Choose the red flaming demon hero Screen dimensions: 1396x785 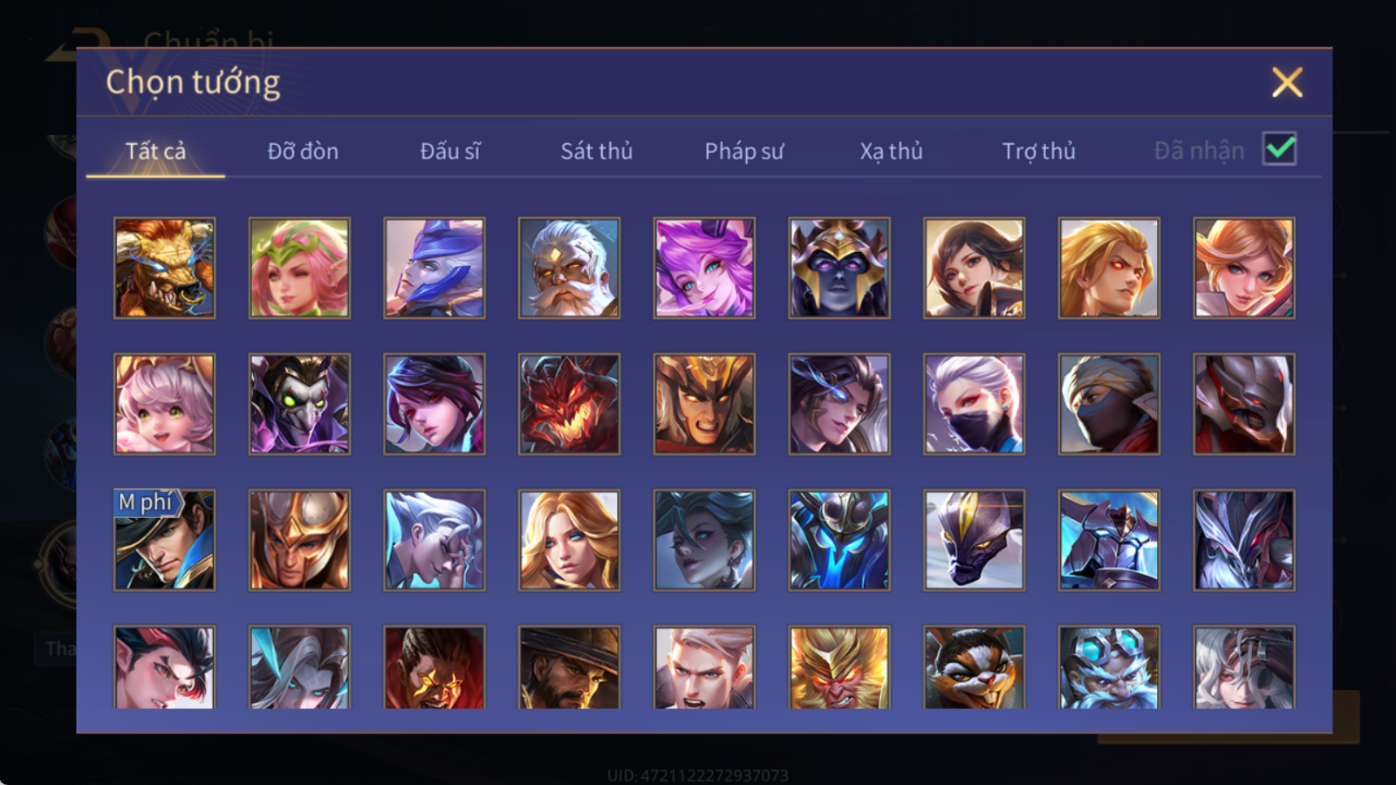click(569, 404)
